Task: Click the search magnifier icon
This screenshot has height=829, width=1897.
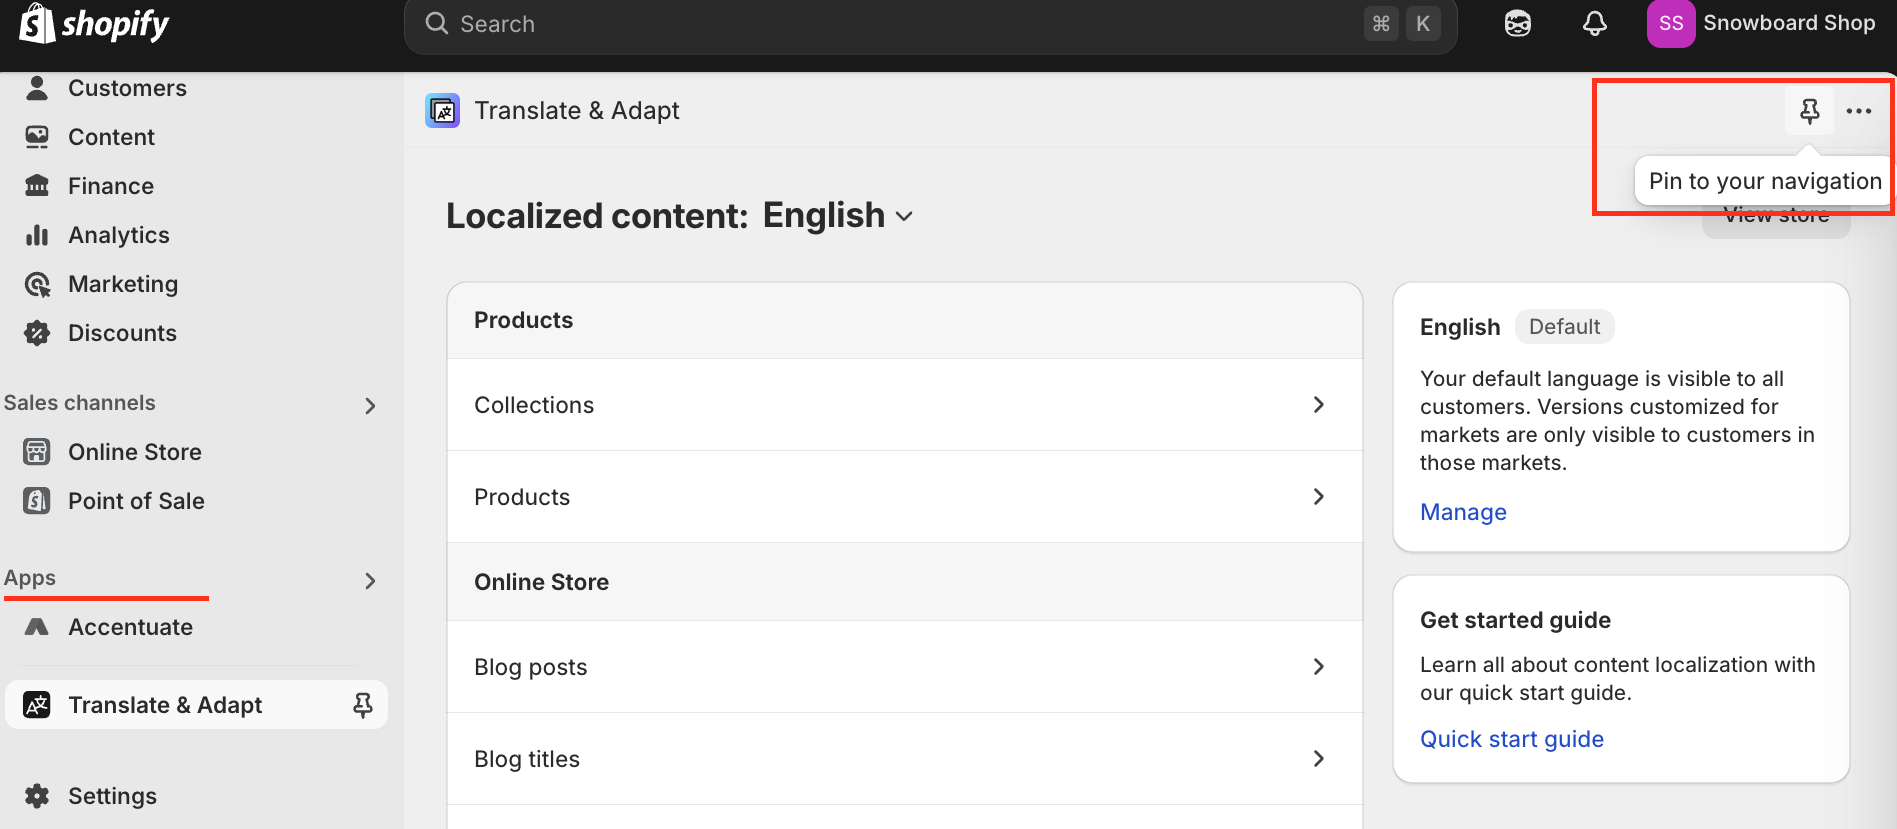Action: (x=437, y=23)
